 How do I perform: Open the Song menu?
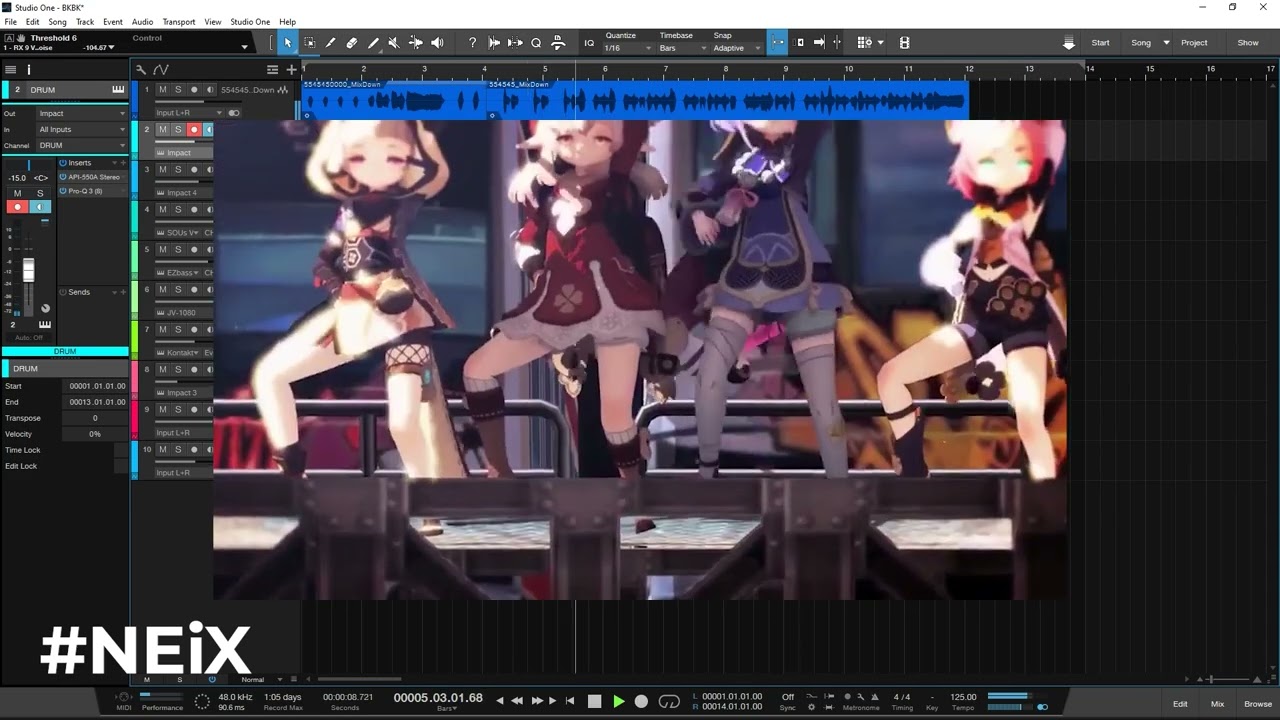point(58,21)
